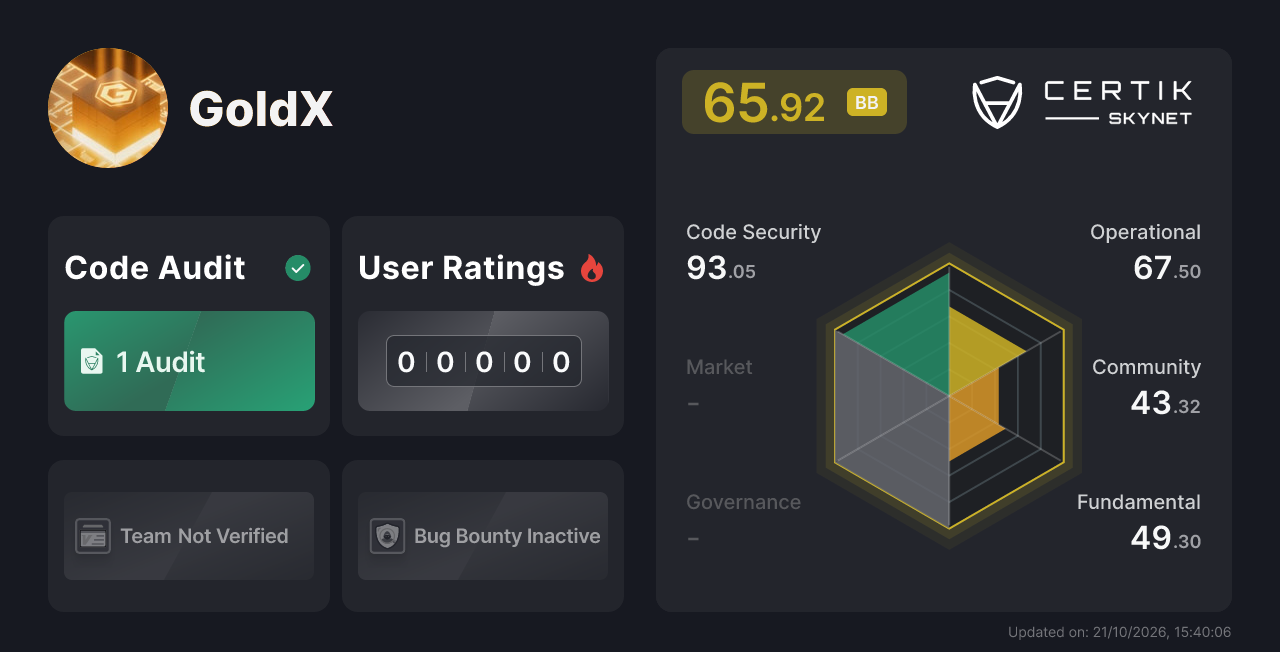Click the Team Not Verified badge
1280x652 pixels.
coord(189,536)
